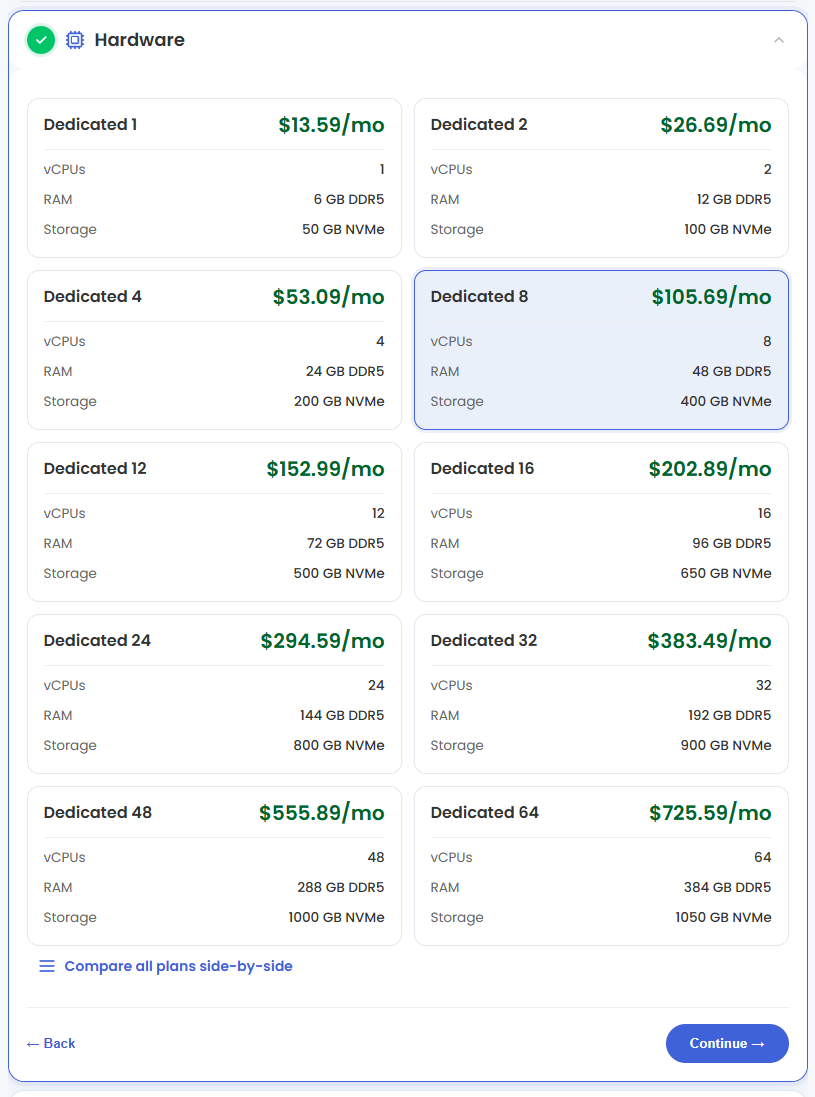Viewport: 815px width, 1097px height.
Task: Select the Dedicated 1 plan card
Action: [214, 178]
